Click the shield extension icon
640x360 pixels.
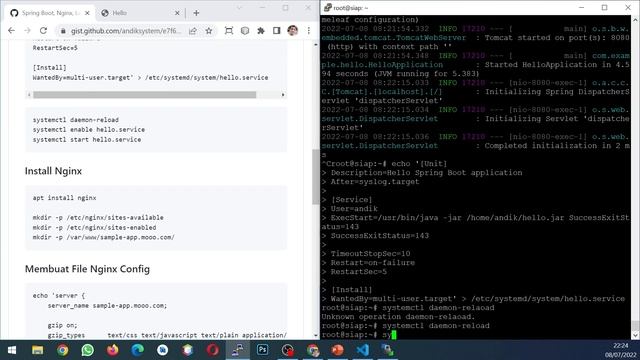tap(244, 31)
